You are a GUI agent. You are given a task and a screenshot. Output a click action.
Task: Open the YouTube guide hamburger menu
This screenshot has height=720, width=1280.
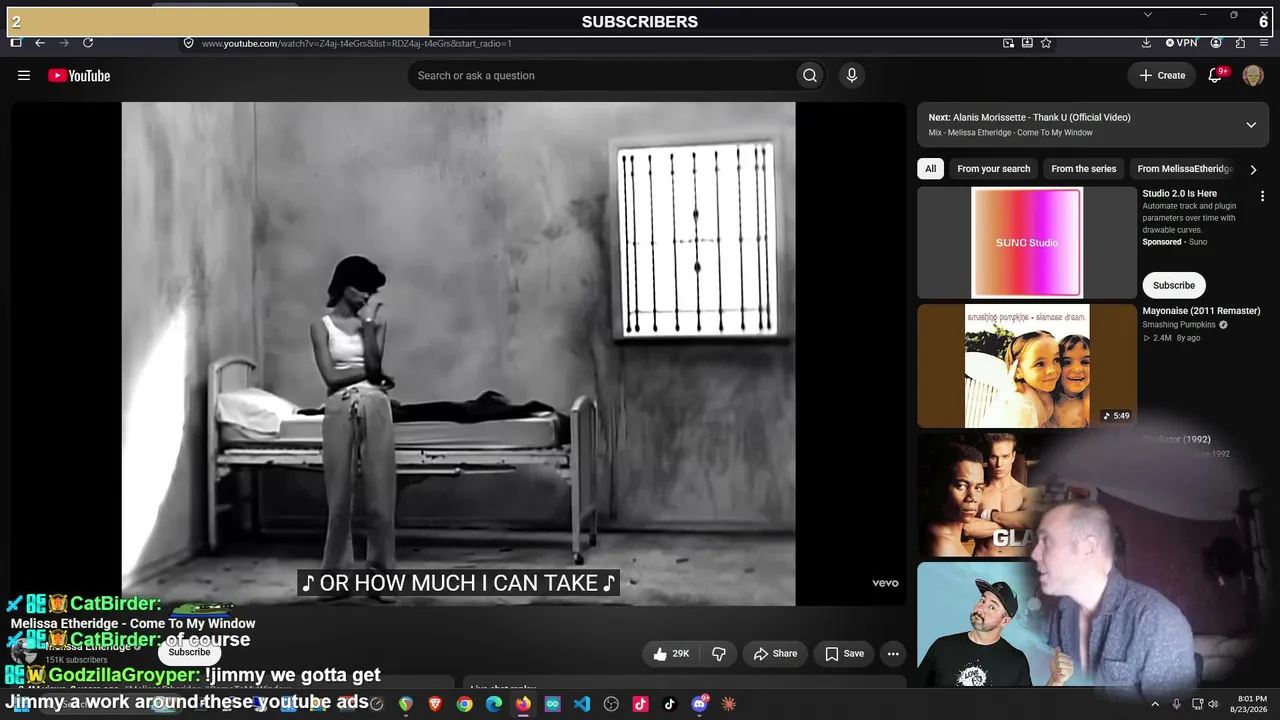coord(24,75)
